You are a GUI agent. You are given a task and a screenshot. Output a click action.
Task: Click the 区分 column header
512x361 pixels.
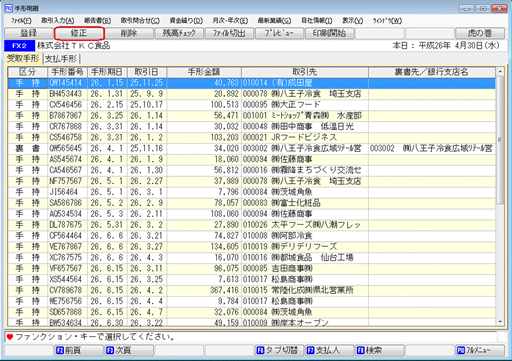pyautogui.click(x=28, y=72)
